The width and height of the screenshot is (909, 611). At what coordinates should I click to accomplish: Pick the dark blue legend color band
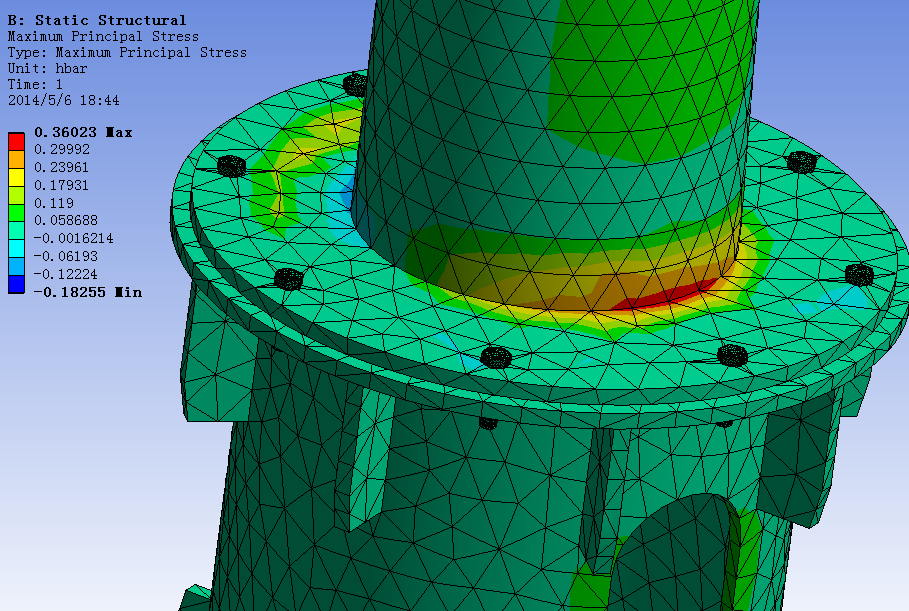tap(16, 284)
